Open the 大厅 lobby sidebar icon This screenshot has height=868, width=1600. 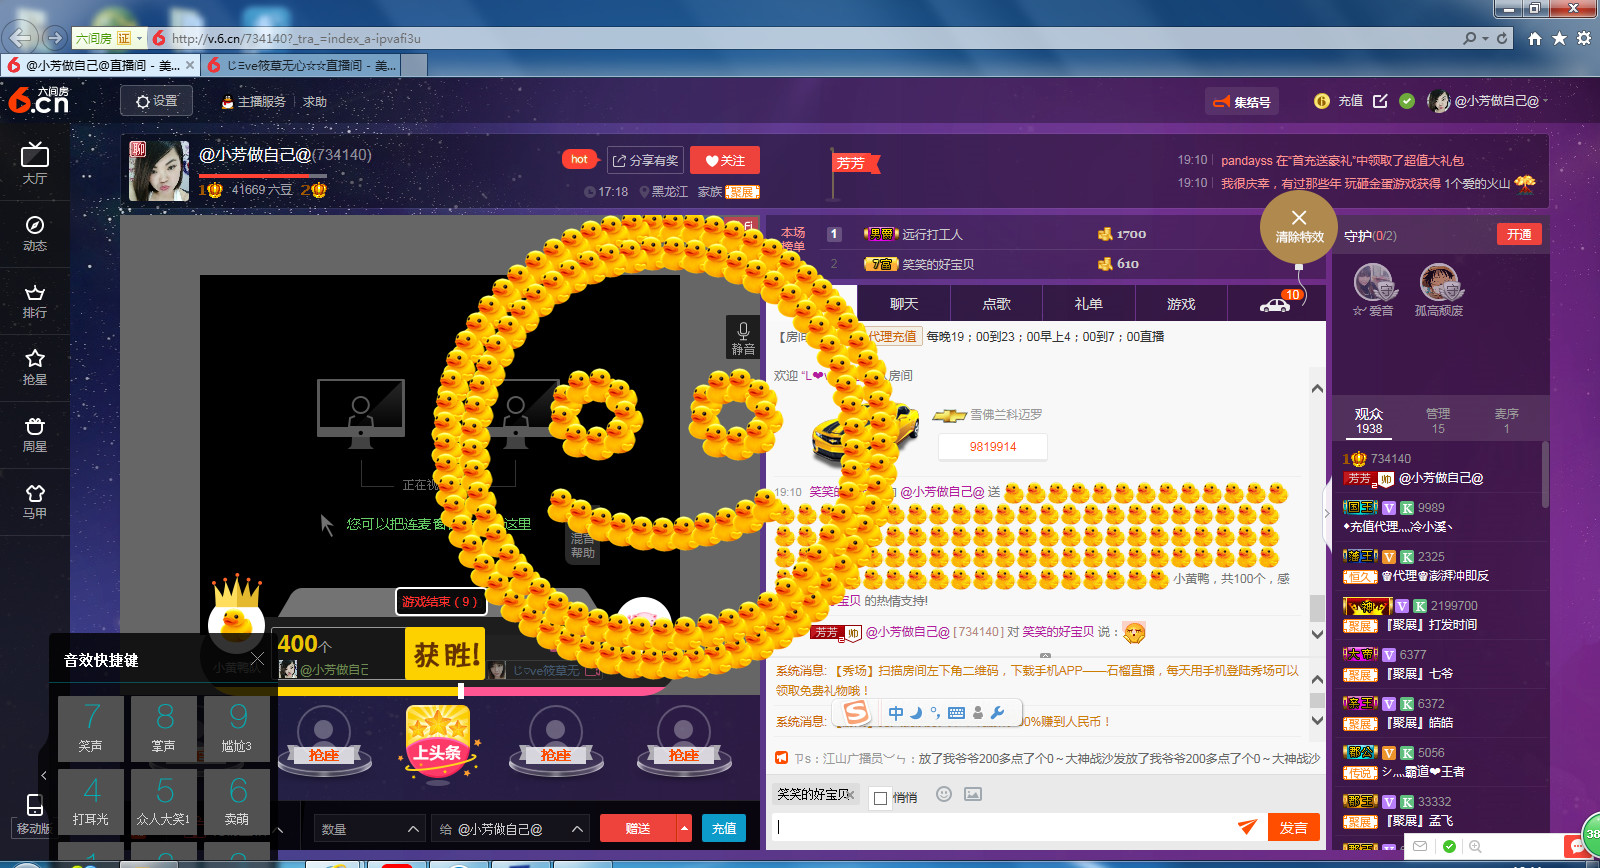(x=35, y=164)
